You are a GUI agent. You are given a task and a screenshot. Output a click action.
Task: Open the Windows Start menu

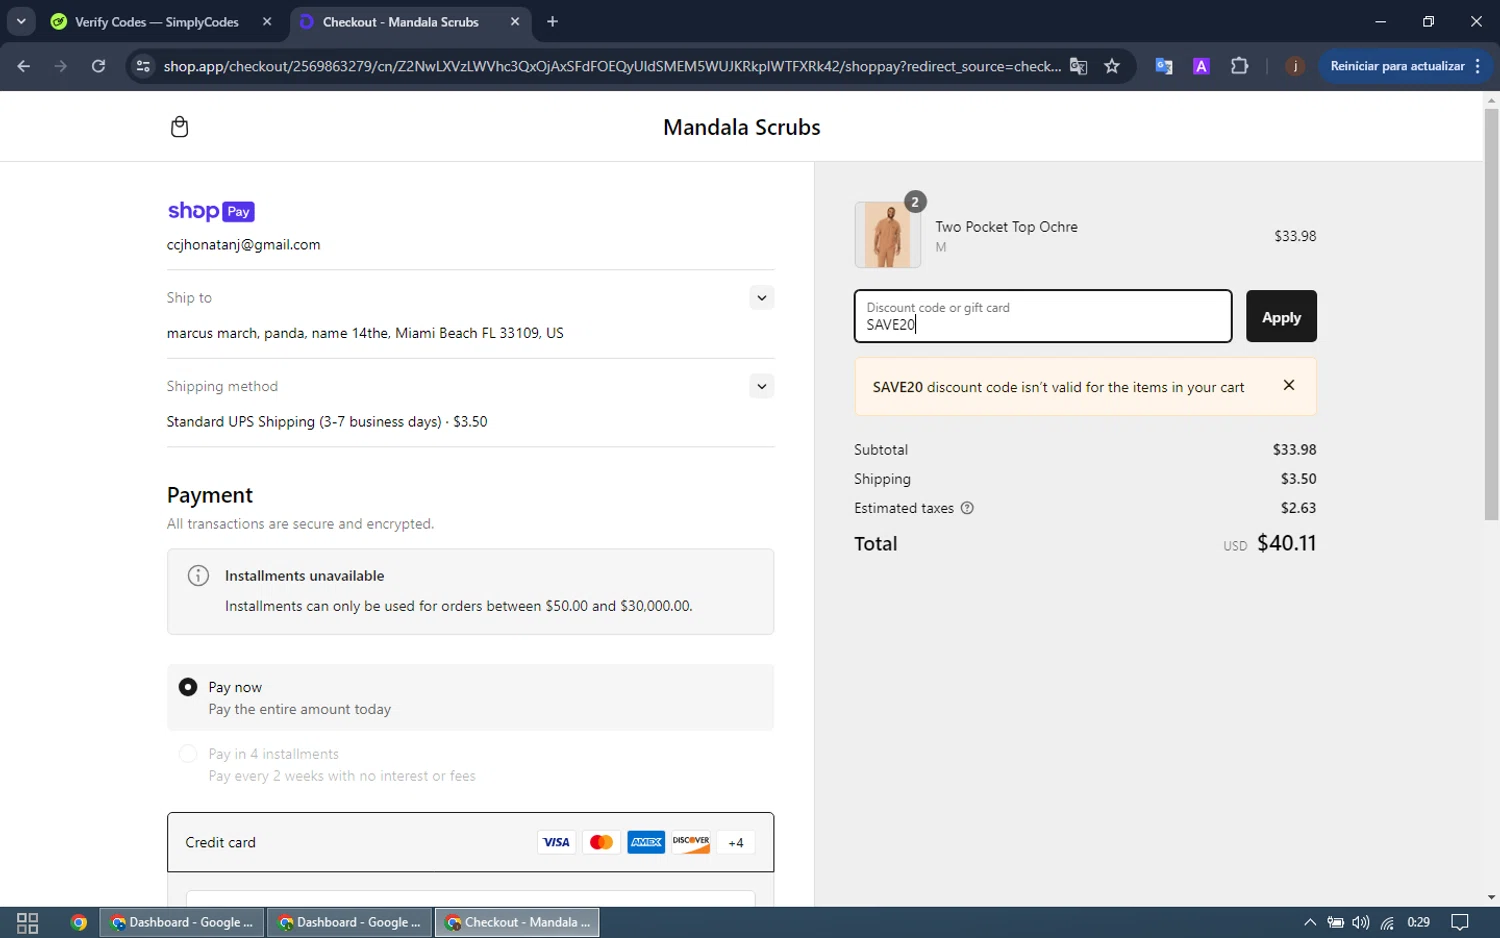click(x=28, y=922)
